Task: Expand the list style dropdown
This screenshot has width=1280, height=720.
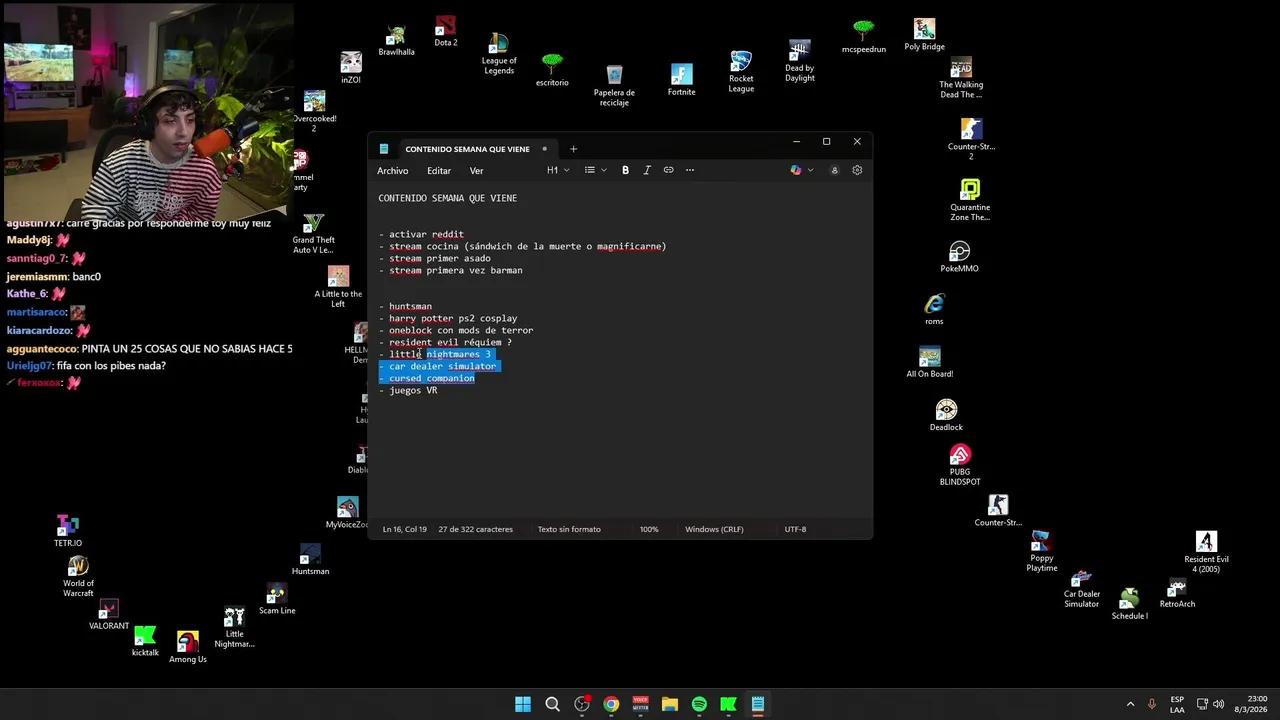Action: click(x=596, y=170)
